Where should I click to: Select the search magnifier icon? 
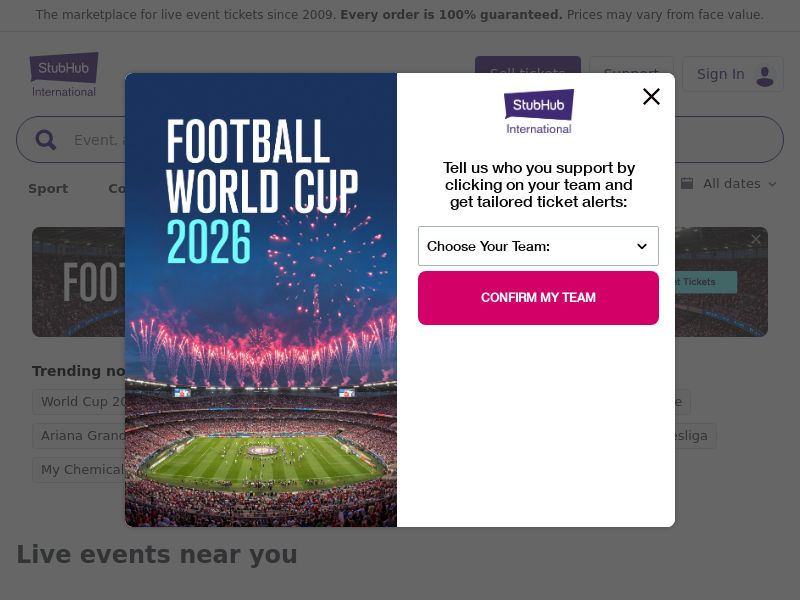tap(46, 139)
